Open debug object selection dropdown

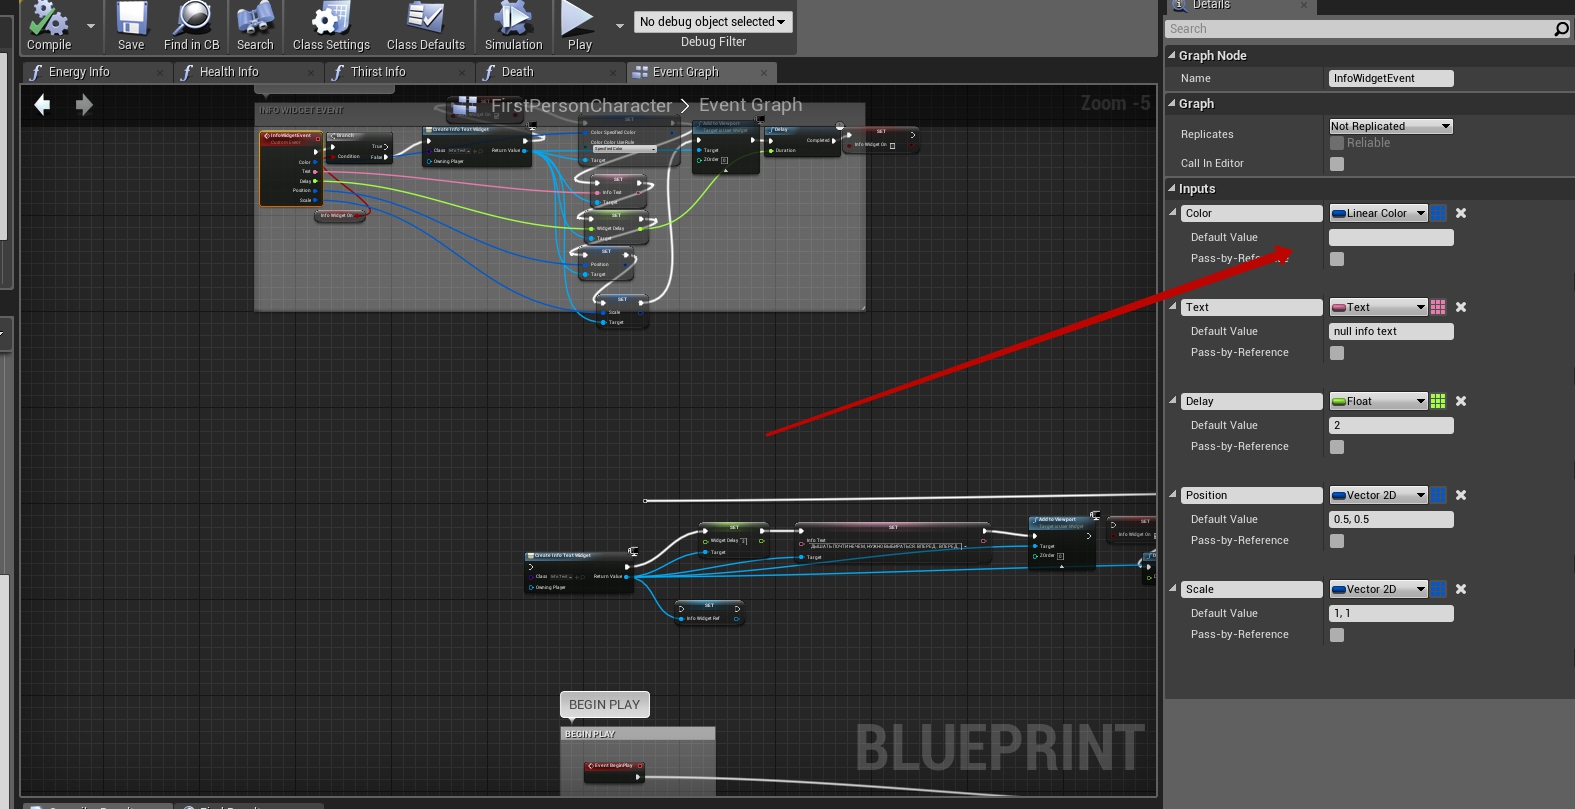point(712,22)
